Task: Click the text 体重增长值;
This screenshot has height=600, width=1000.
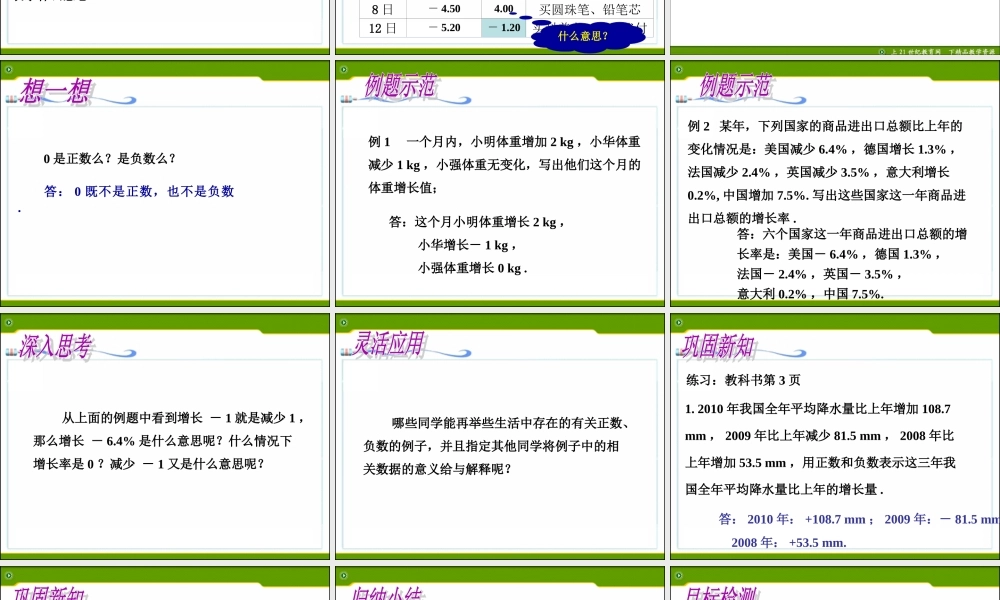Action: (x=403, y=187)
